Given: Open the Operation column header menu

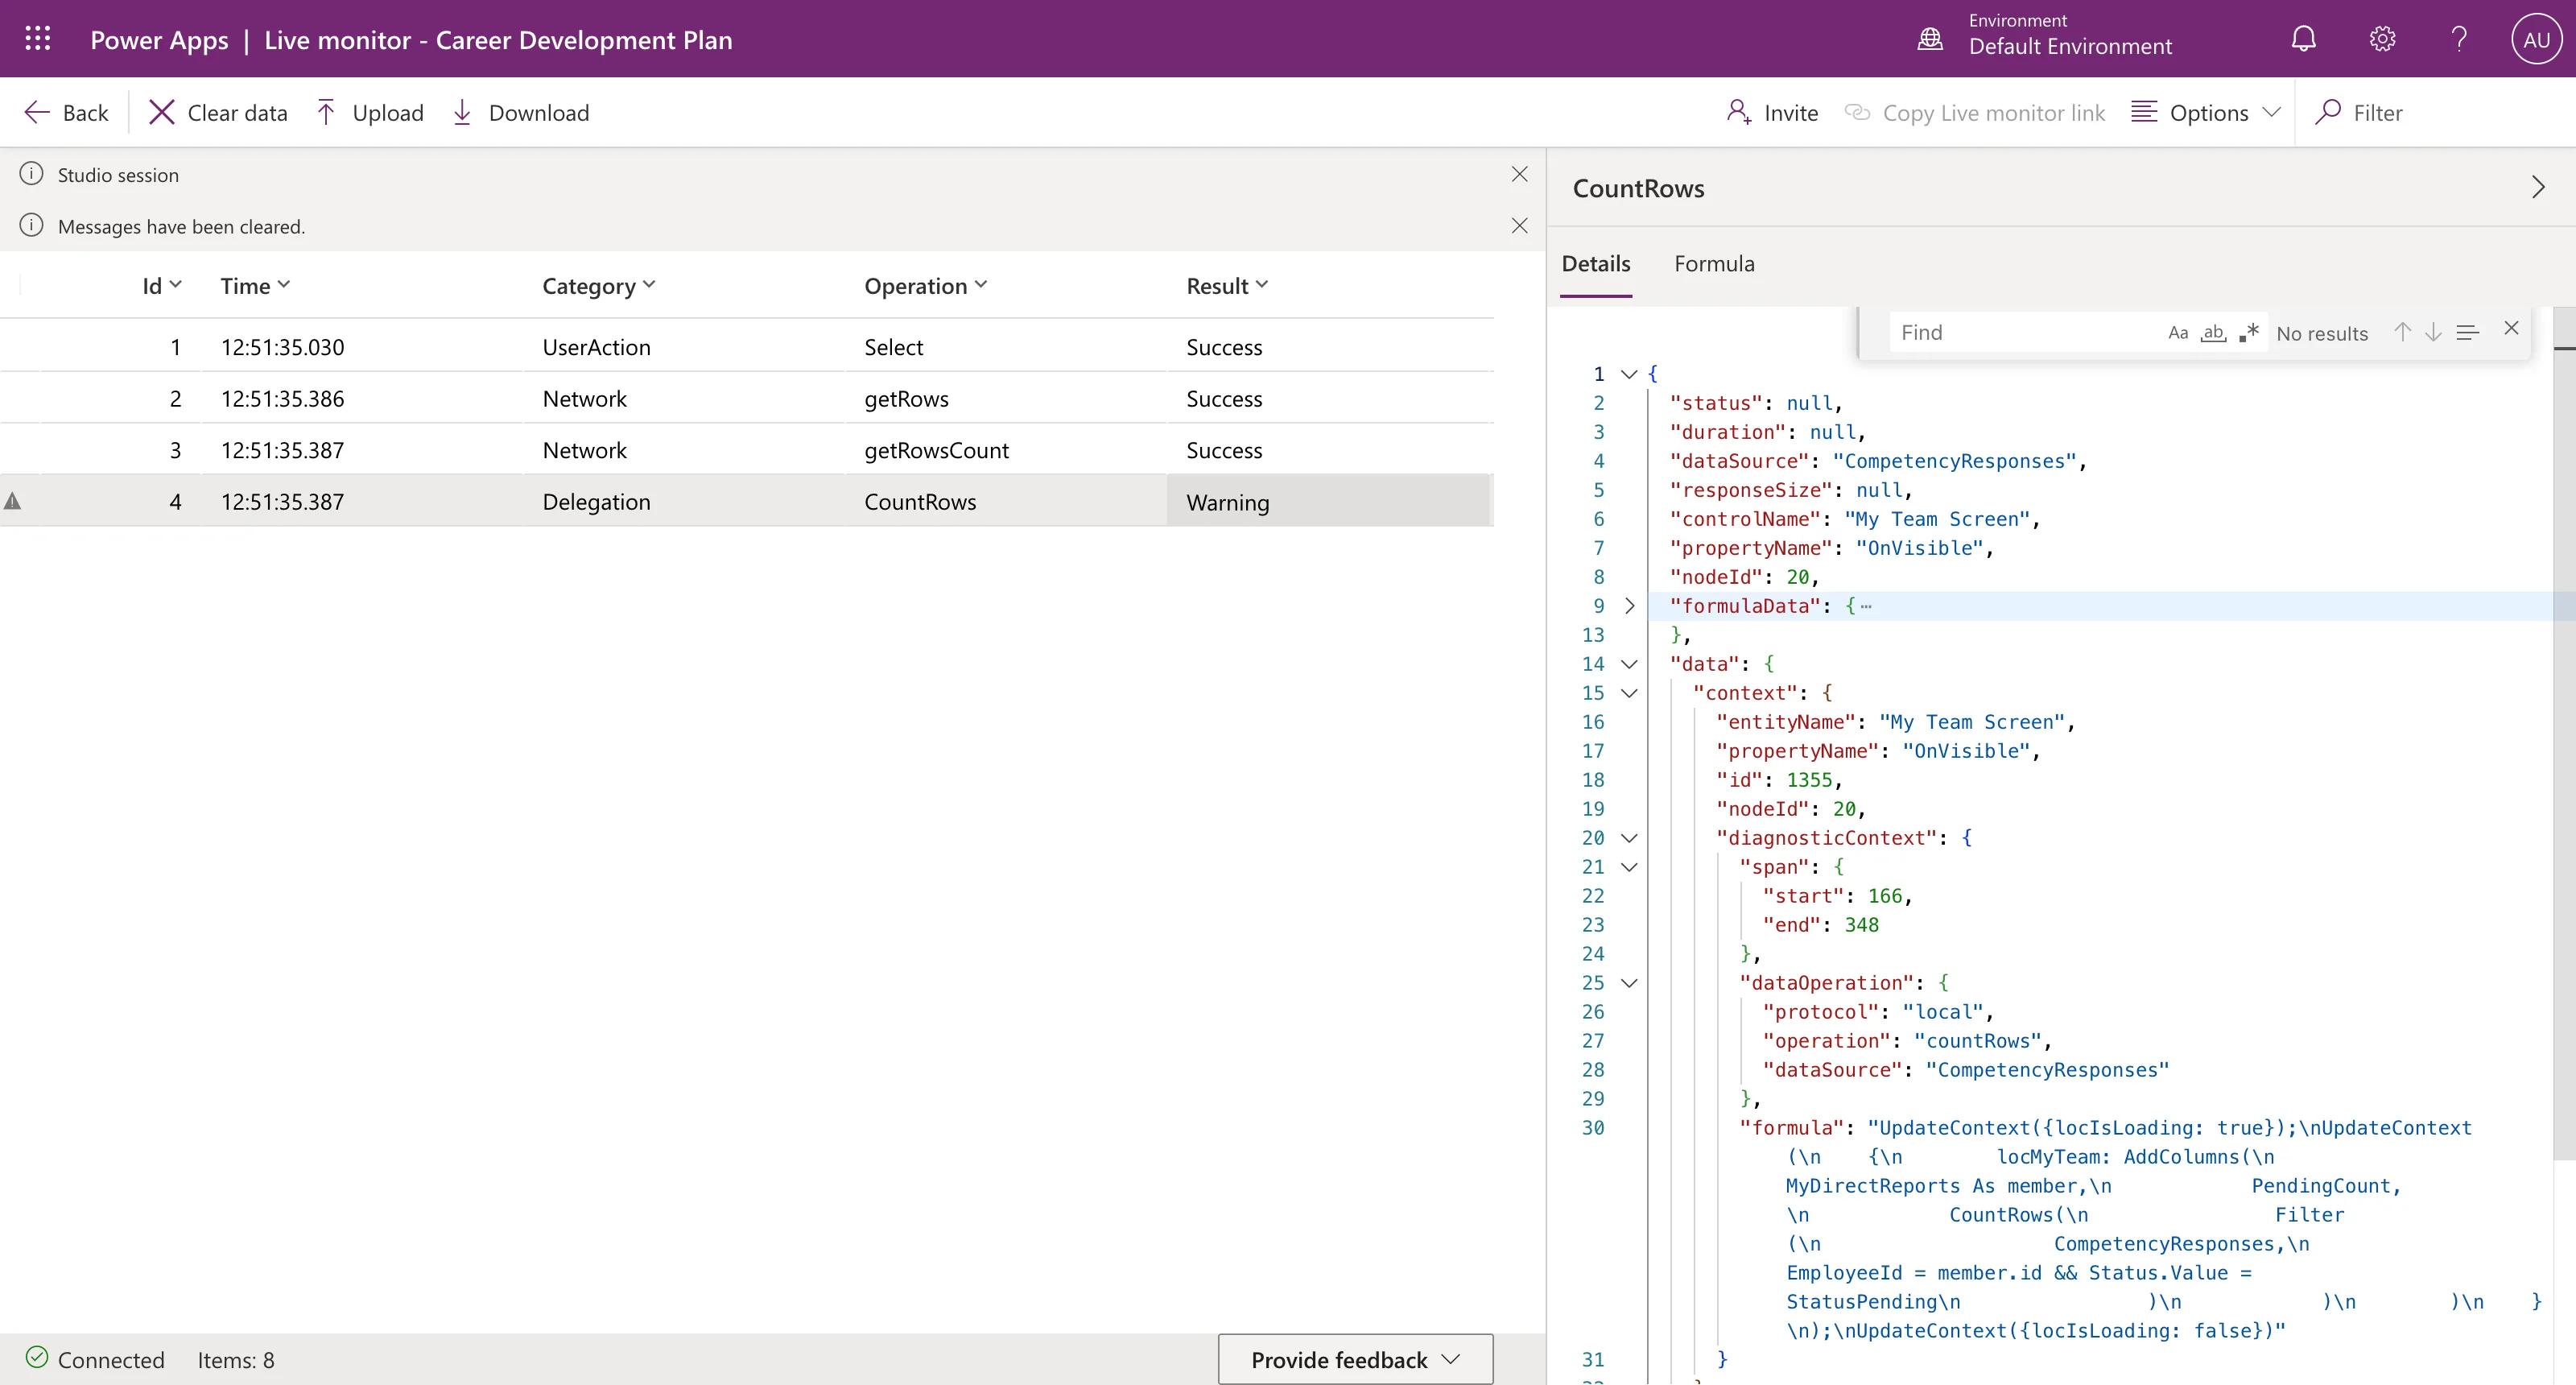Looking at the screenshot, I should tap(926, 286).
